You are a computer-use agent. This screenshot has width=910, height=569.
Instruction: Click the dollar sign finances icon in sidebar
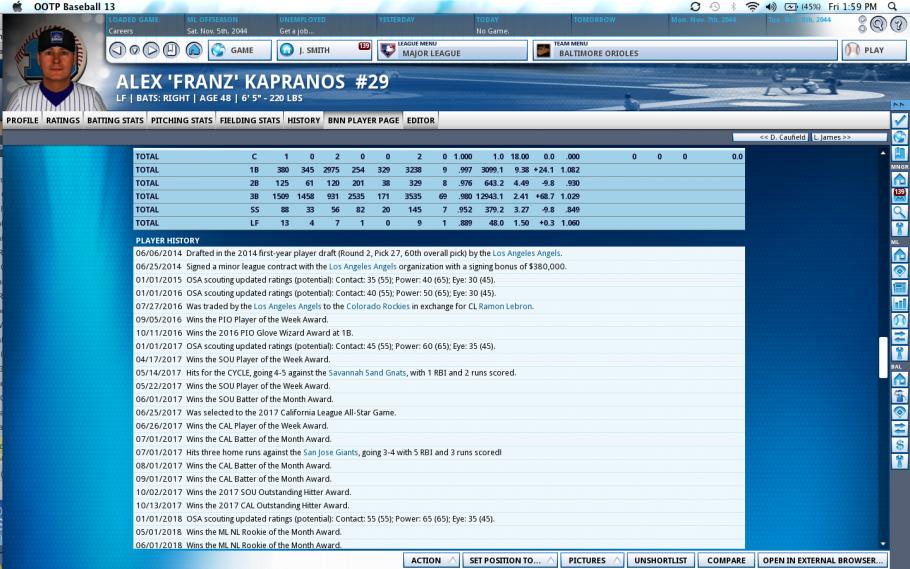click(x=899, y=443)
